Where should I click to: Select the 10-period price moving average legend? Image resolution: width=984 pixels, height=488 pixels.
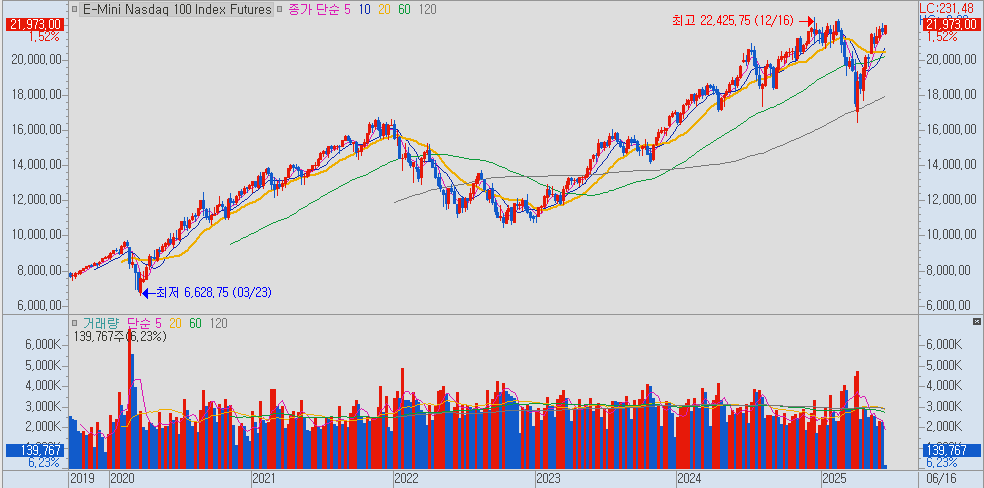click(366, 9)
